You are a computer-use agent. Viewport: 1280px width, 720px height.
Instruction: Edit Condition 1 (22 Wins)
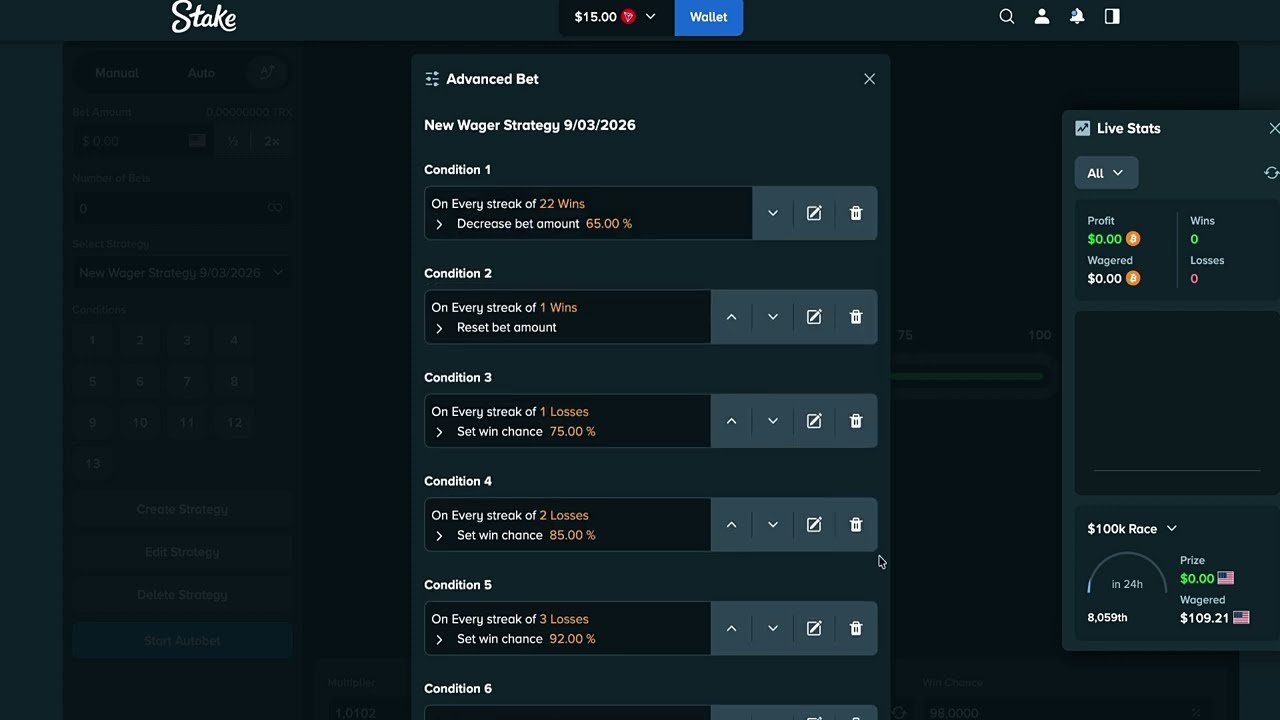point(814,213)
